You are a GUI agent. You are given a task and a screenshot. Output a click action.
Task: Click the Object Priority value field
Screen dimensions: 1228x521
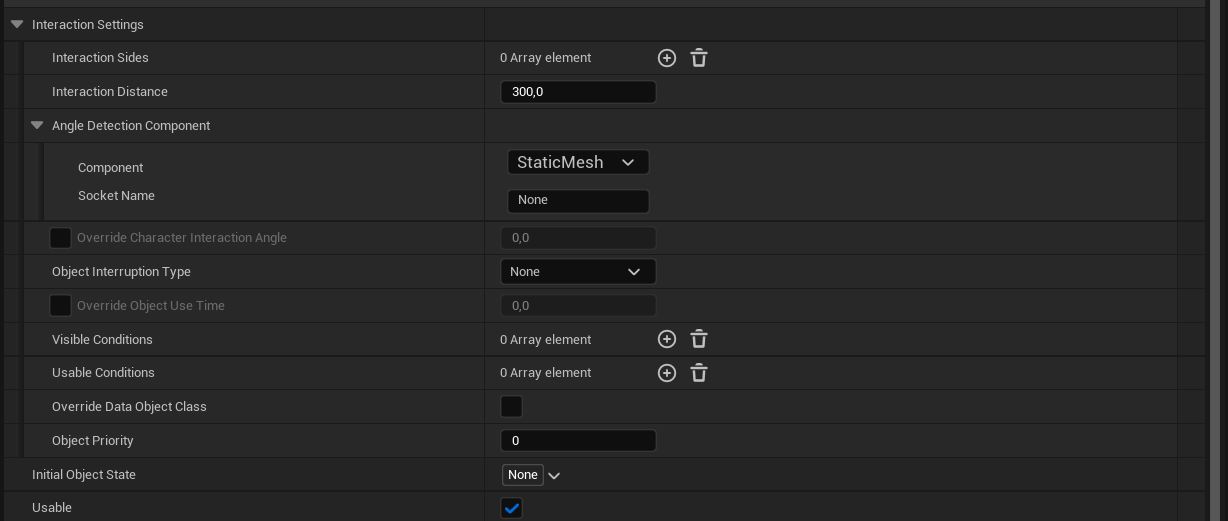pyautogui.click(x=578, y=441)
